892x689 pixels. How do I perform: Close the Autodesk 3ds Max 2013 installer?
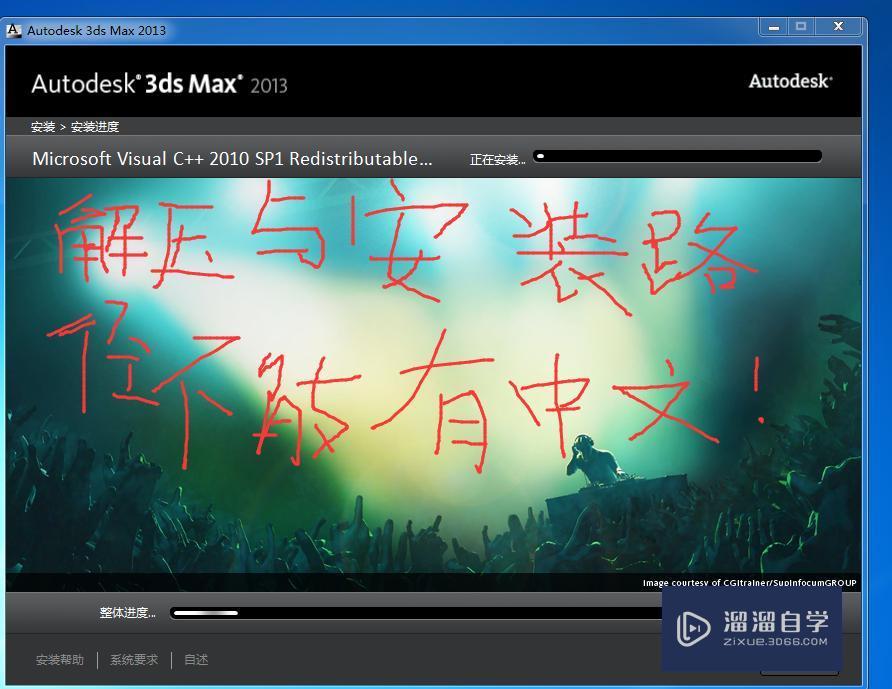click(837, 26)
